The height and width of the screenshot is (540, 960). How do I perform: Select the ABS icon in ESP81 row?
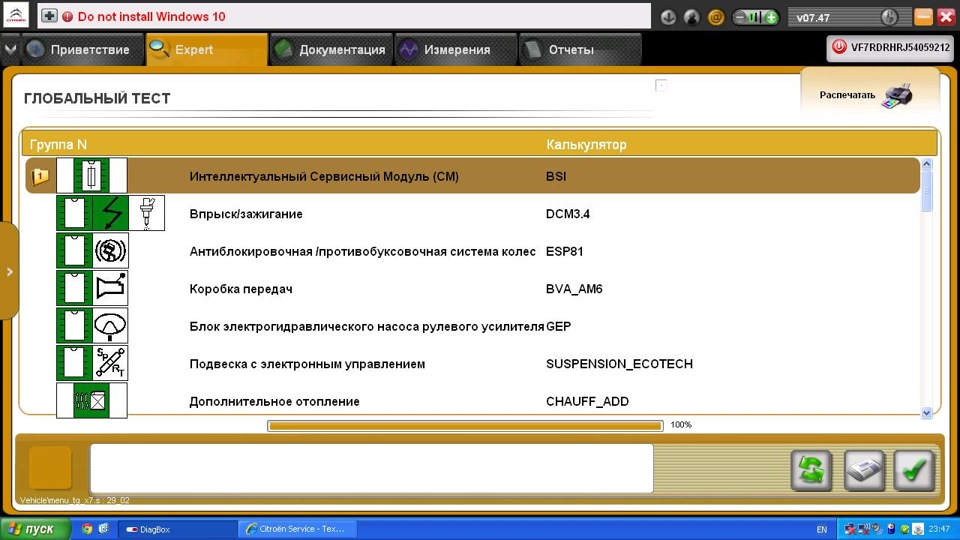[110, 251]
